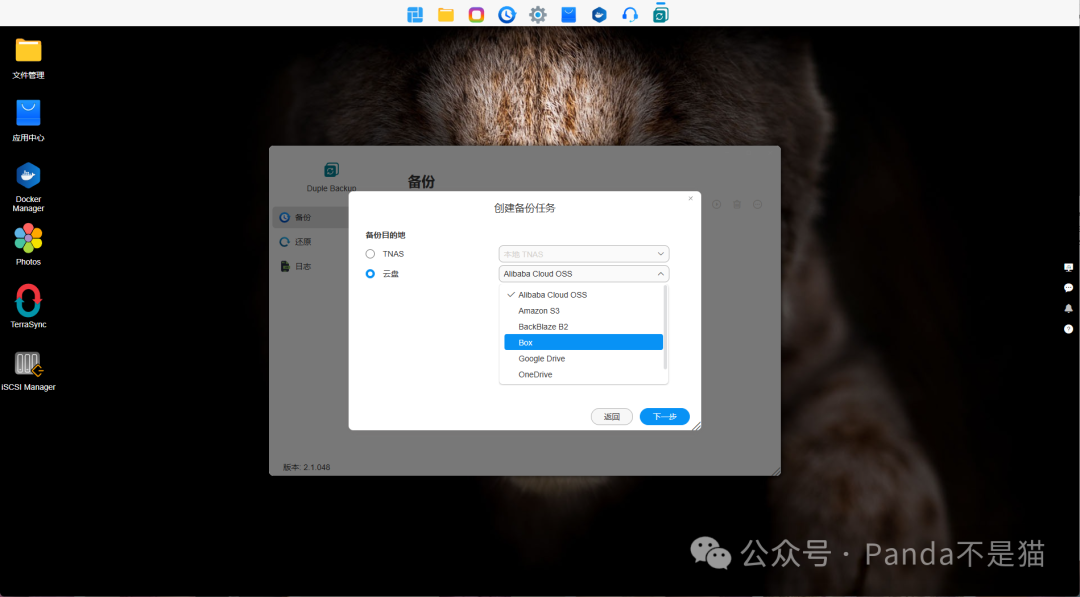Open the 本地 TNAS dropdown

(583, 253)
